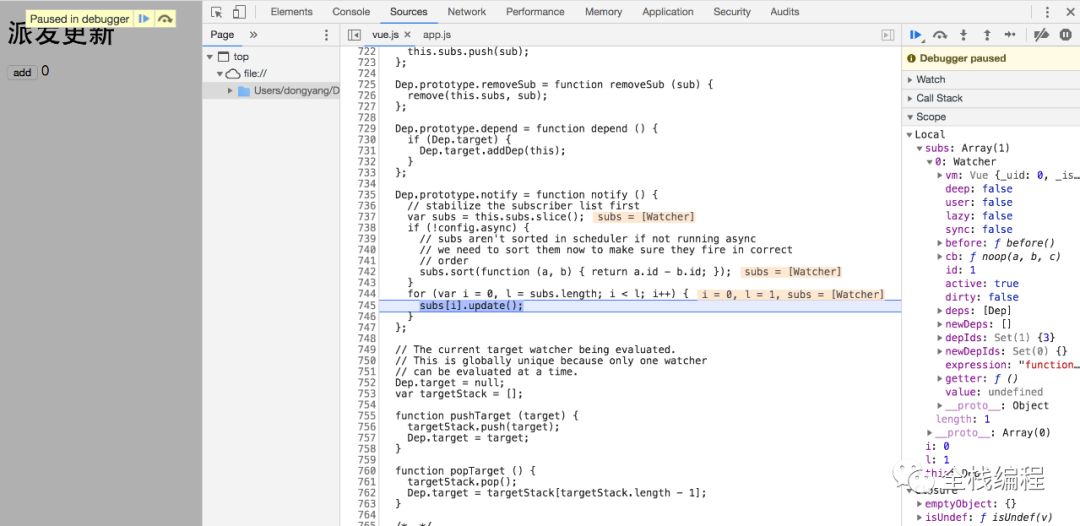Click the Step button
1080x526 pixels.
1010,34
